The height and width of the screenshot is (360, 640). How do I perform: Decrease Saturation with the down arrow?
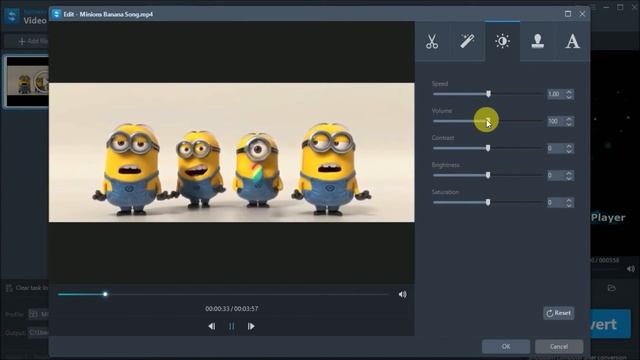tap(569, 205)
